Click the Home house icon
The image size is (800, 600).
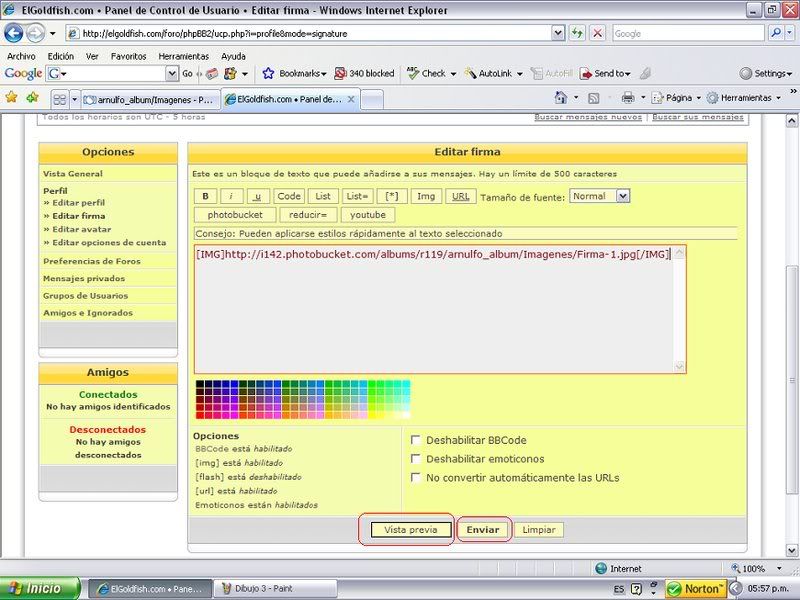pos(561,97)
